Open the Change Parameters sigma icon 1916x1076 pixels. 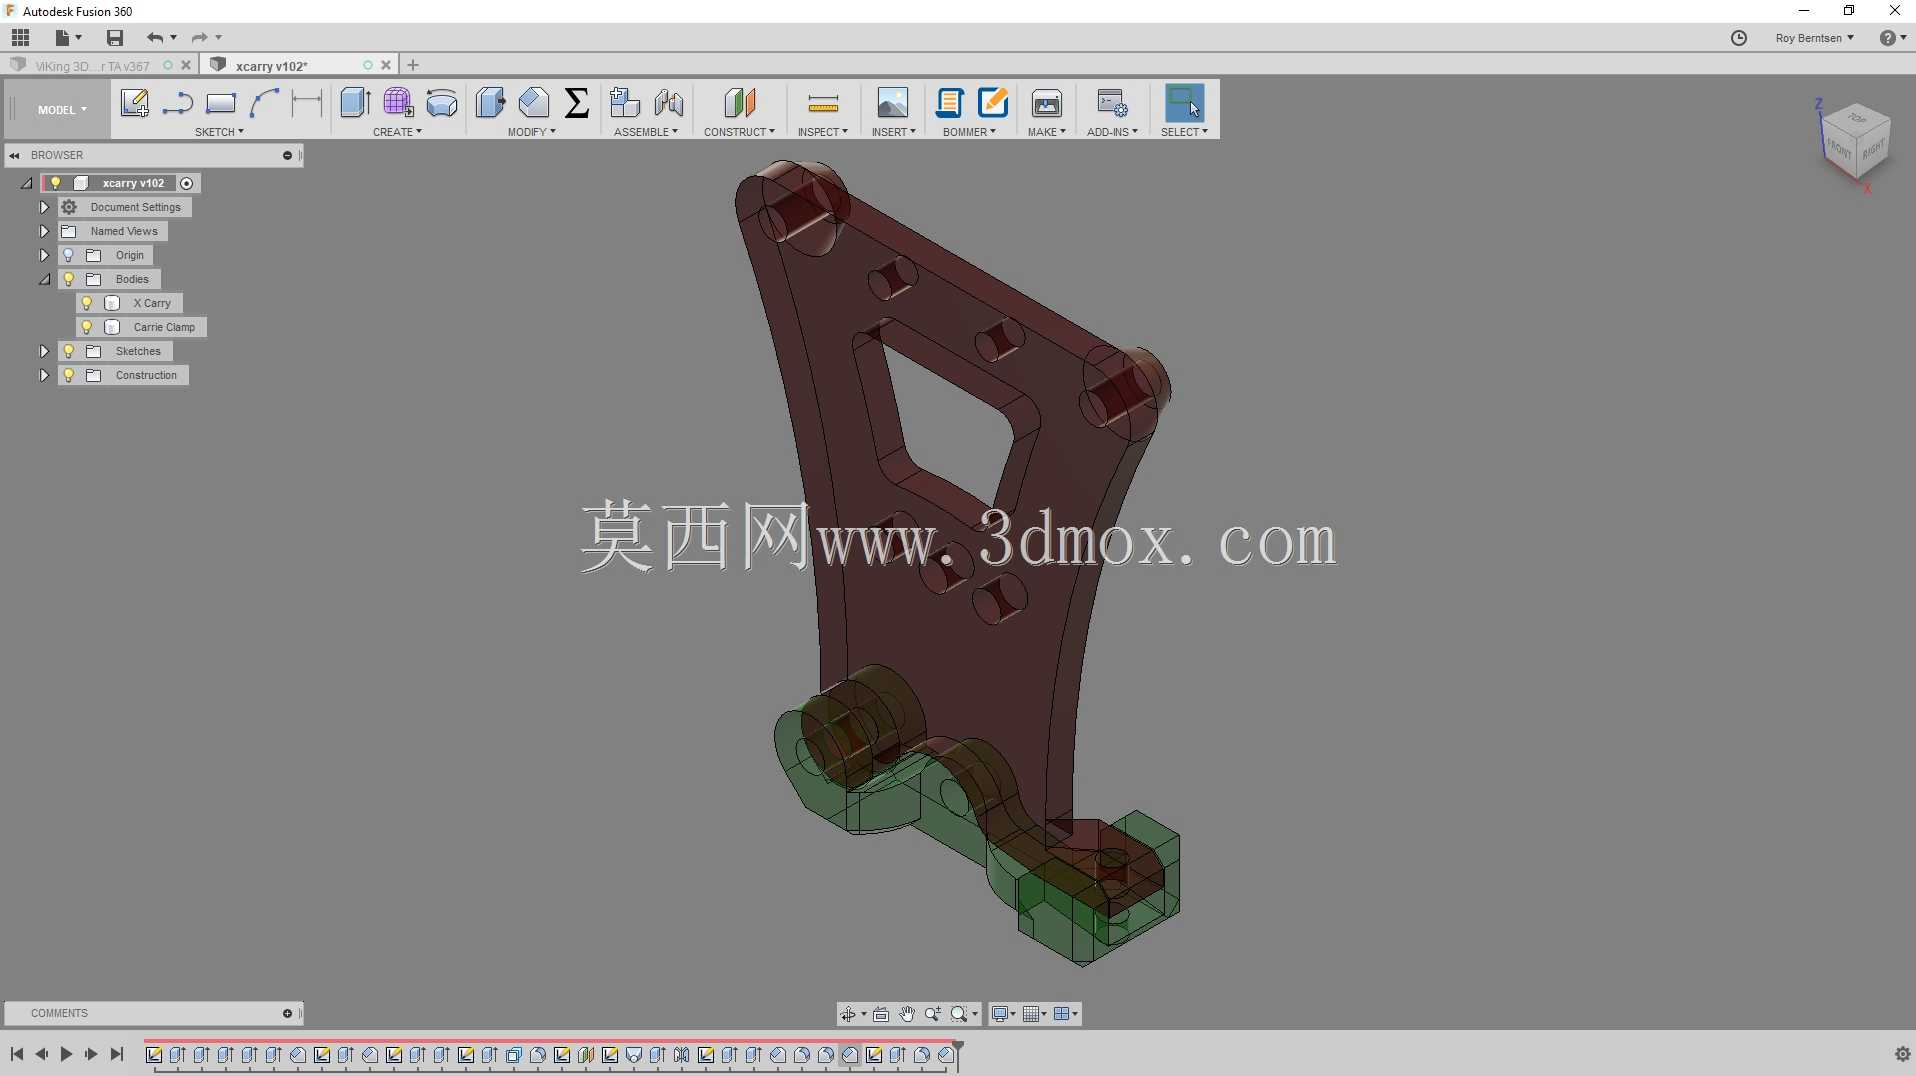click(x=576, y=103)
